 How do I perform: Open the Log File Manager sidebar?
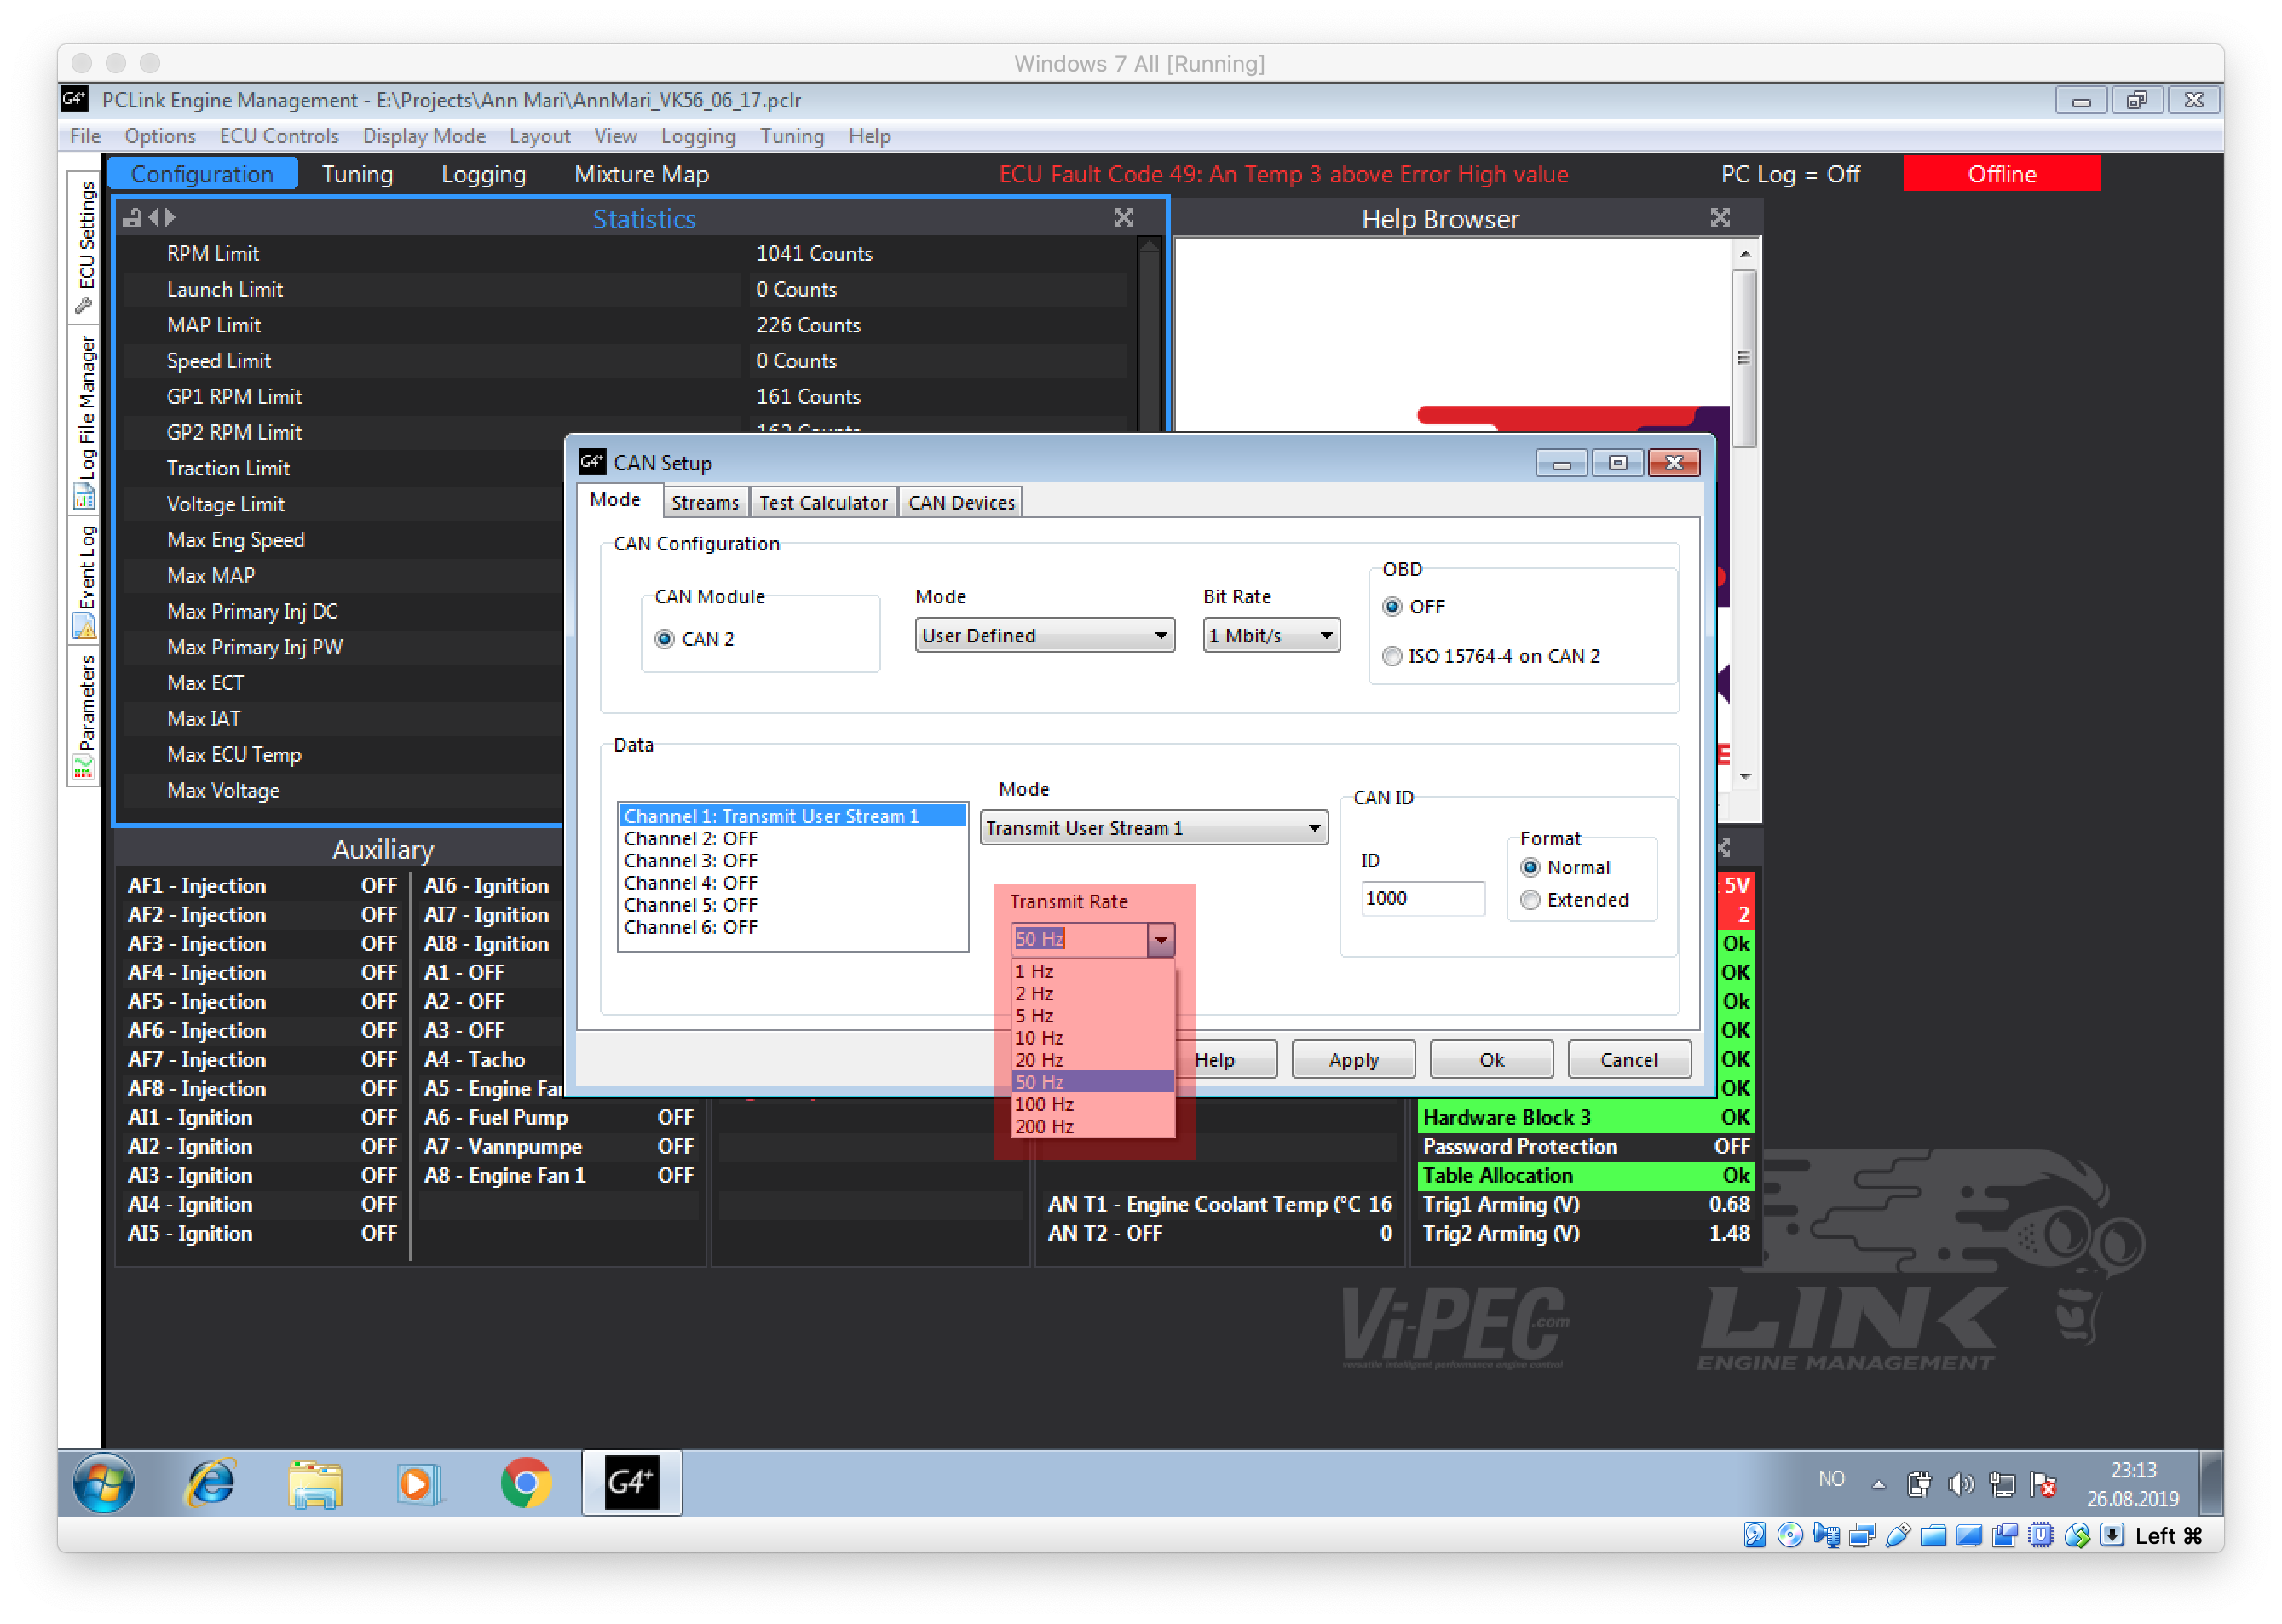tap(86, 418)
